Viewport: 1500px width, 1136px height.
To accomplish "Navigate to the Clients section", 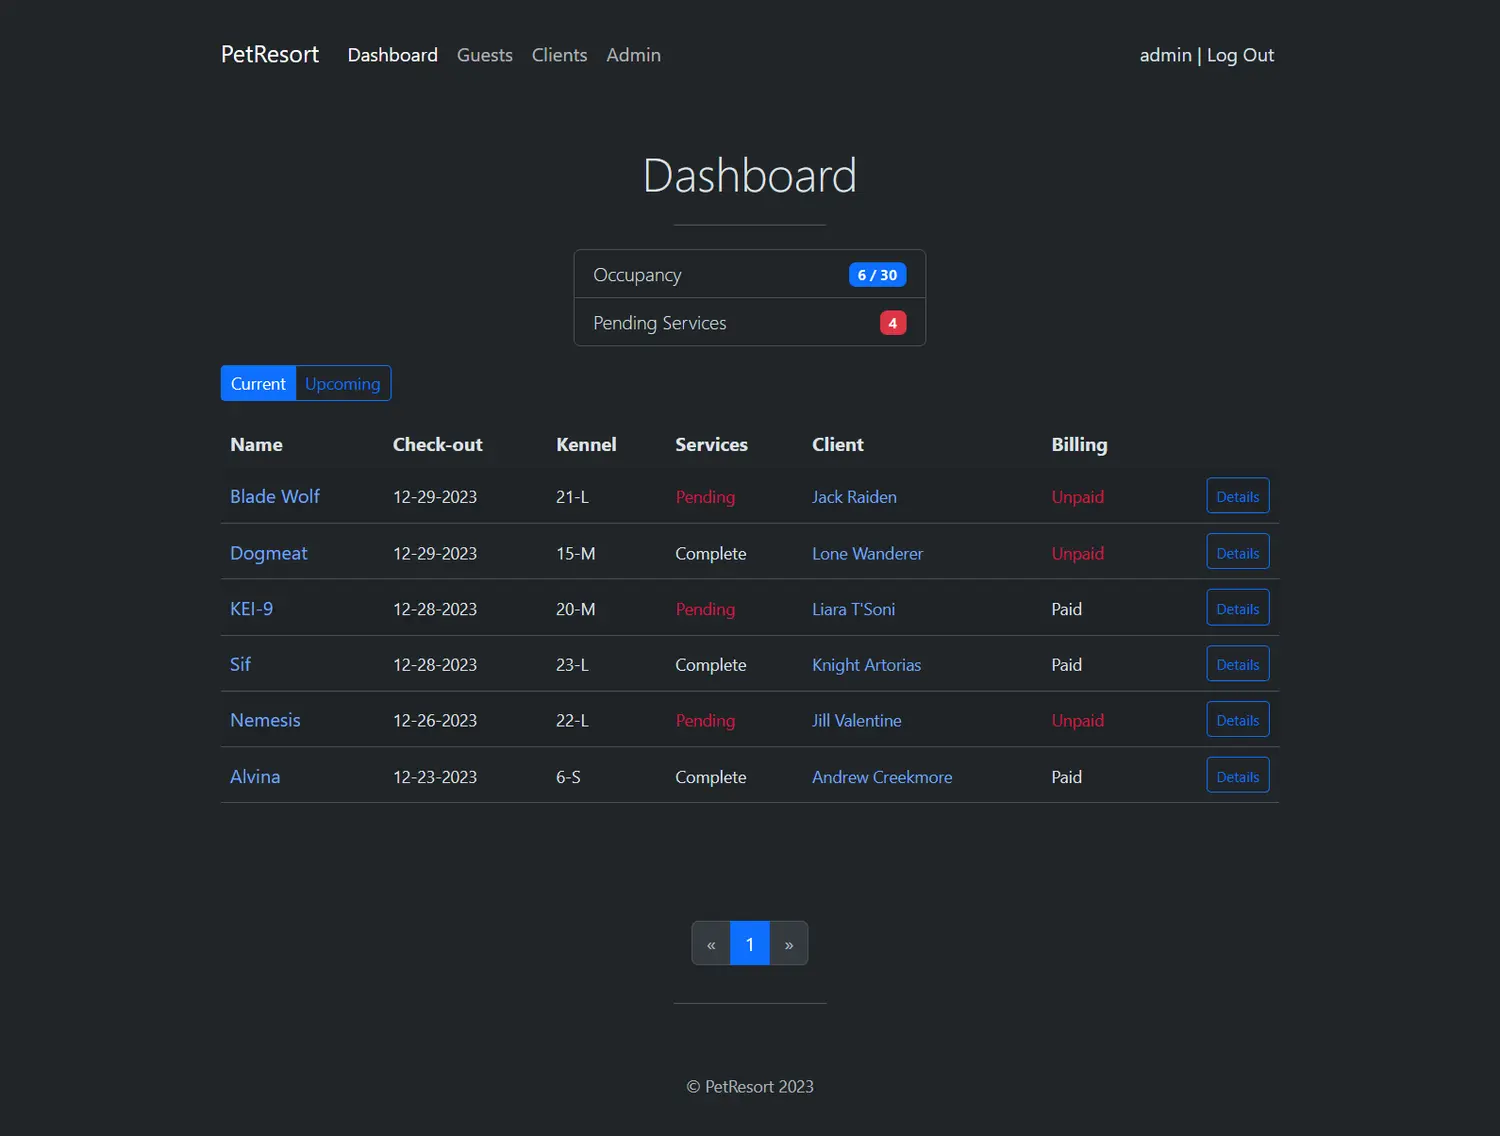I will click(x=559, y=55).
